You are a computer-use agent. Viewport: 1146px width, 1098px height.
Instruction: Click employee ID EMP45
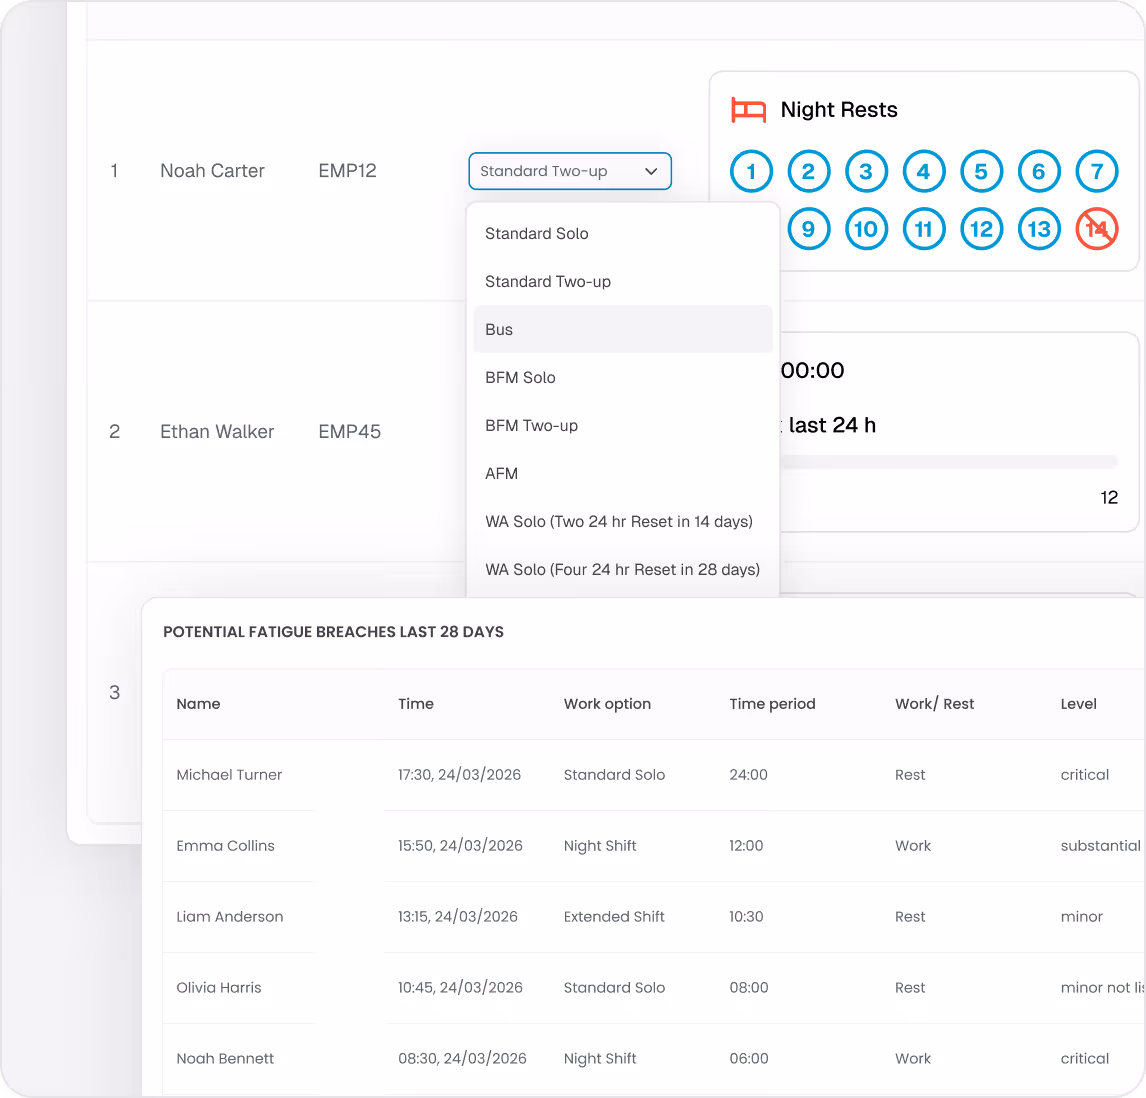[x=349, y=432]
